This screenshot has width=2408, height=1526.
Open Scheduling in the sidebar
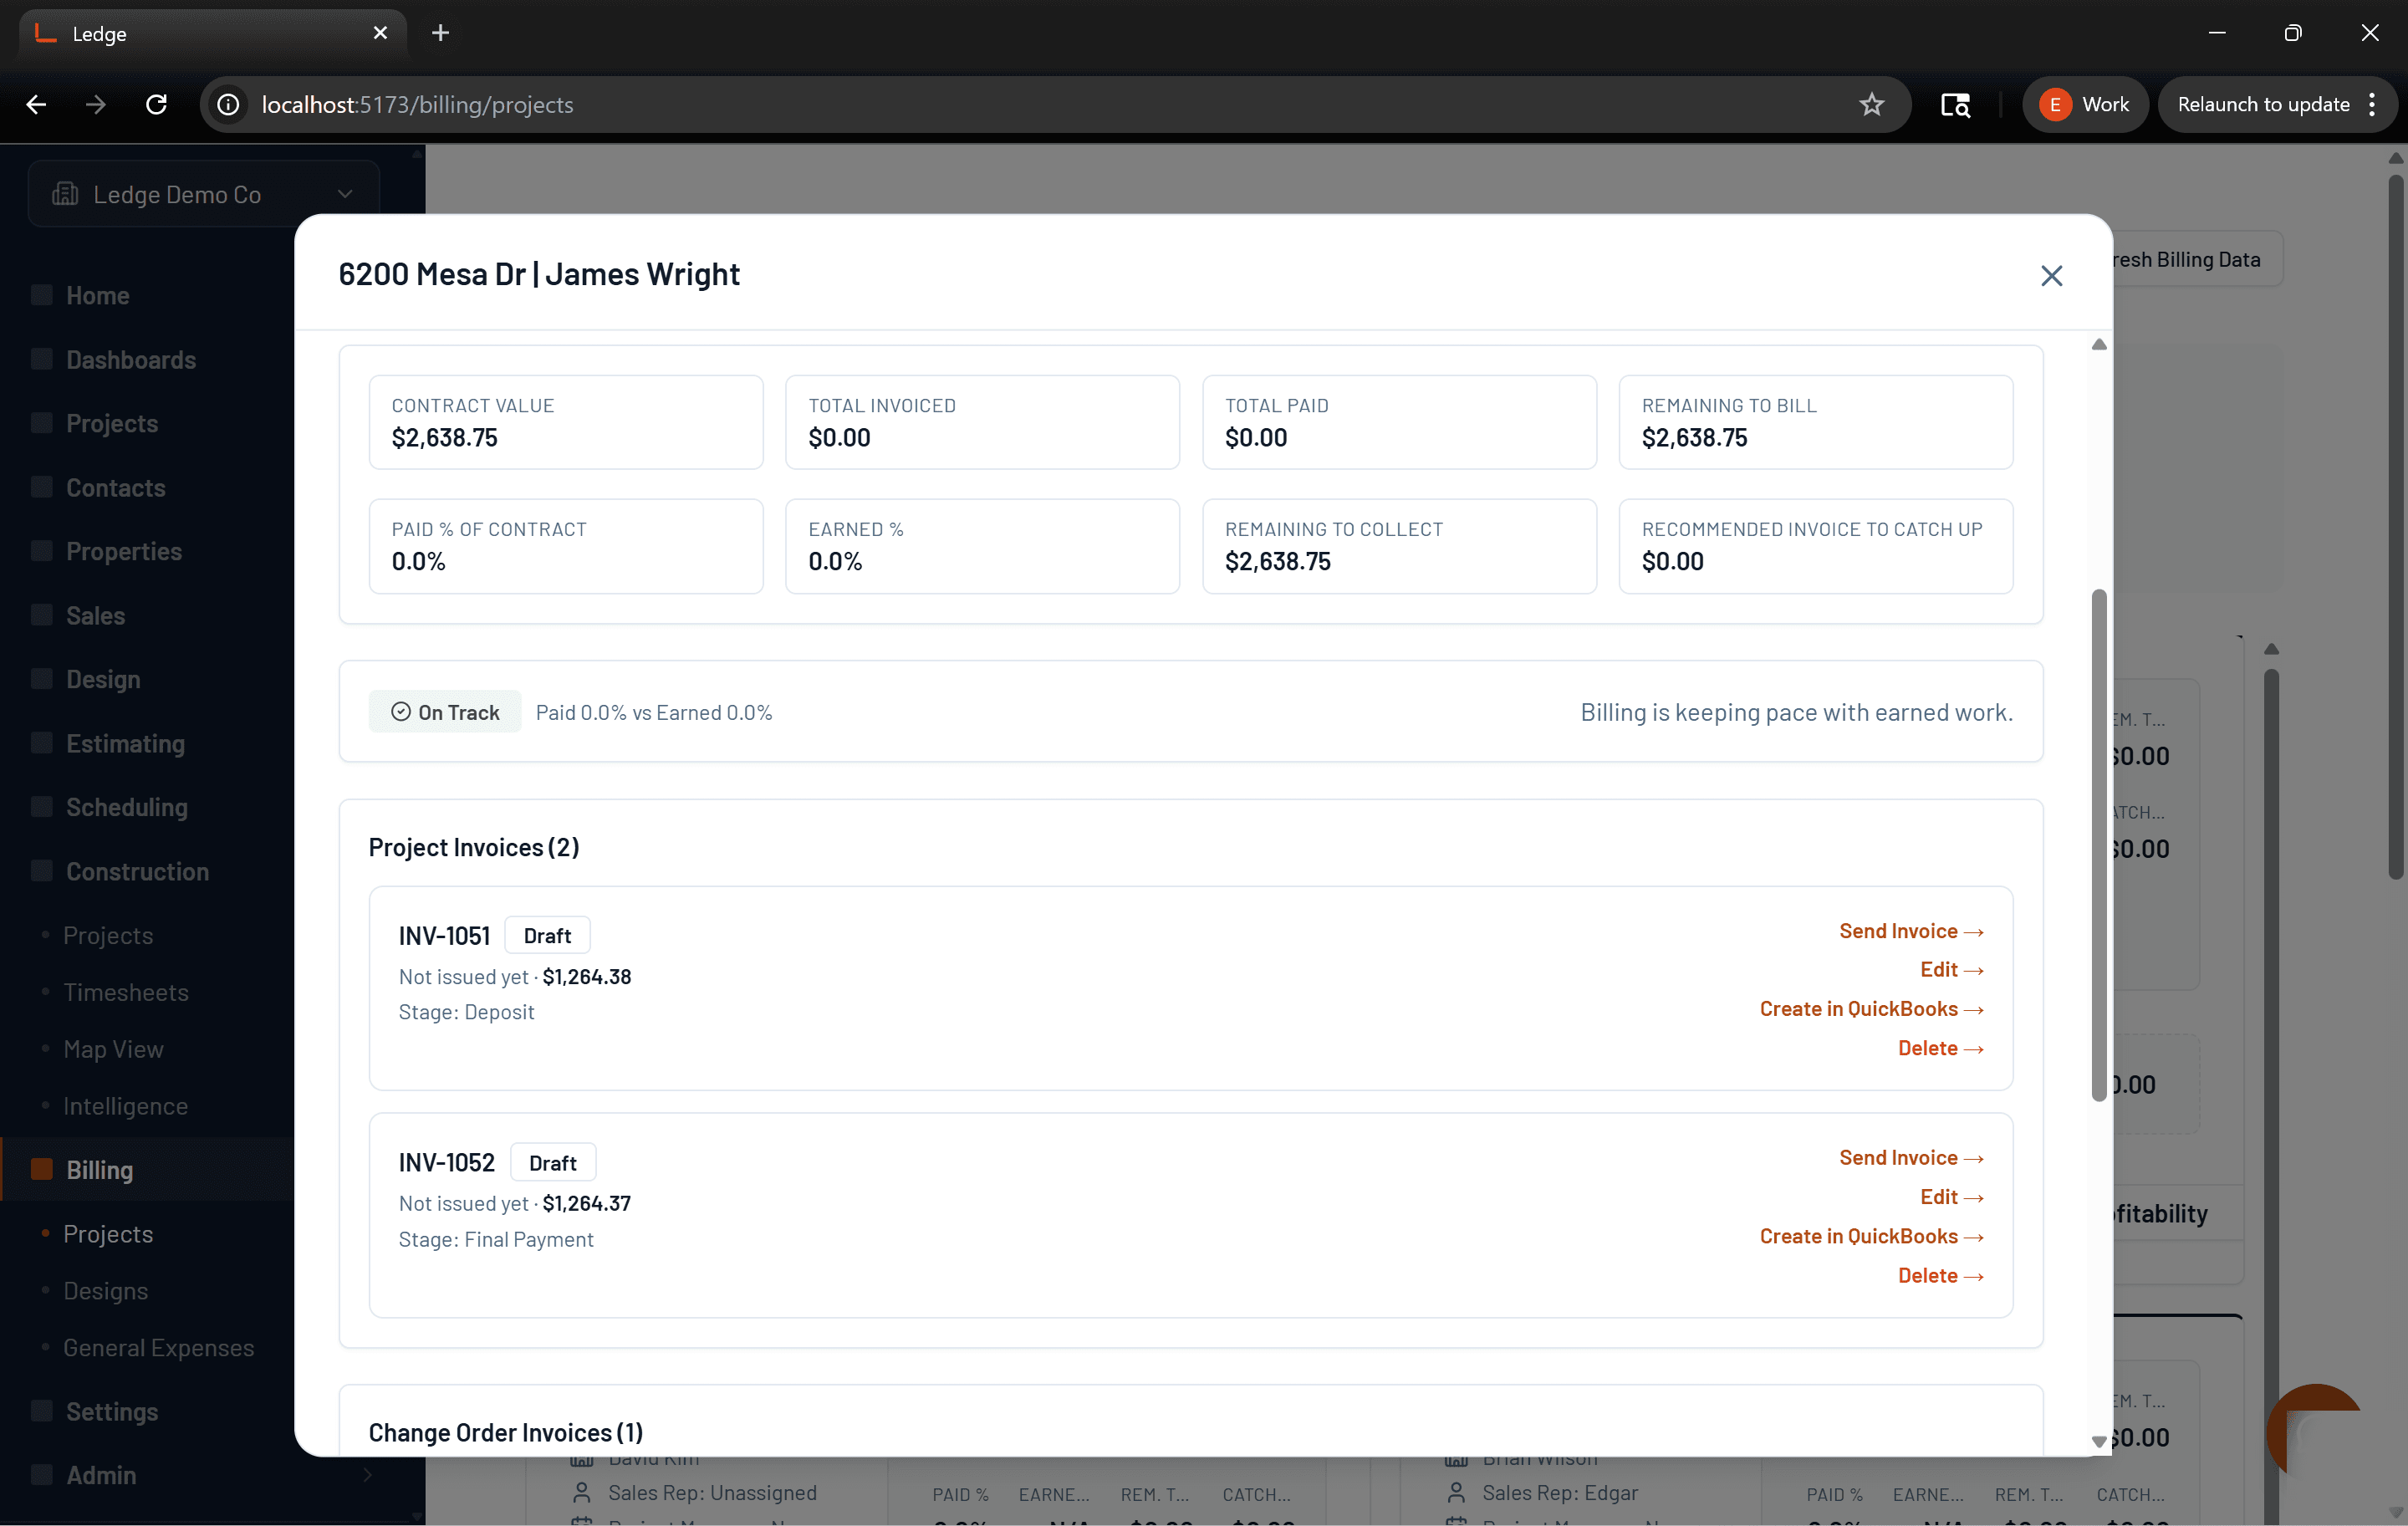coord(126,807)
